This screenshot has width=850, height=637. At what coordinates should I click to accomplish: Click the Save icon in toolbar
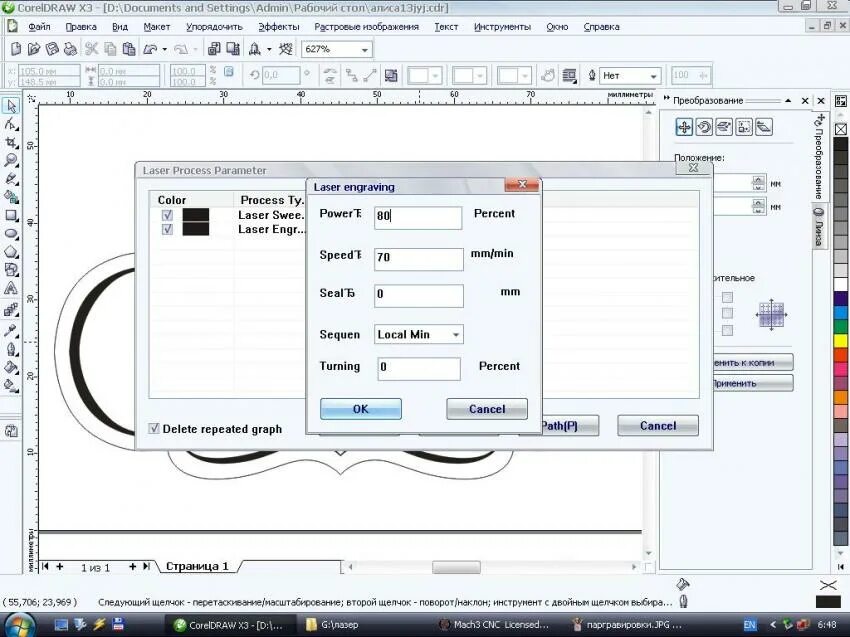(51, 49)
